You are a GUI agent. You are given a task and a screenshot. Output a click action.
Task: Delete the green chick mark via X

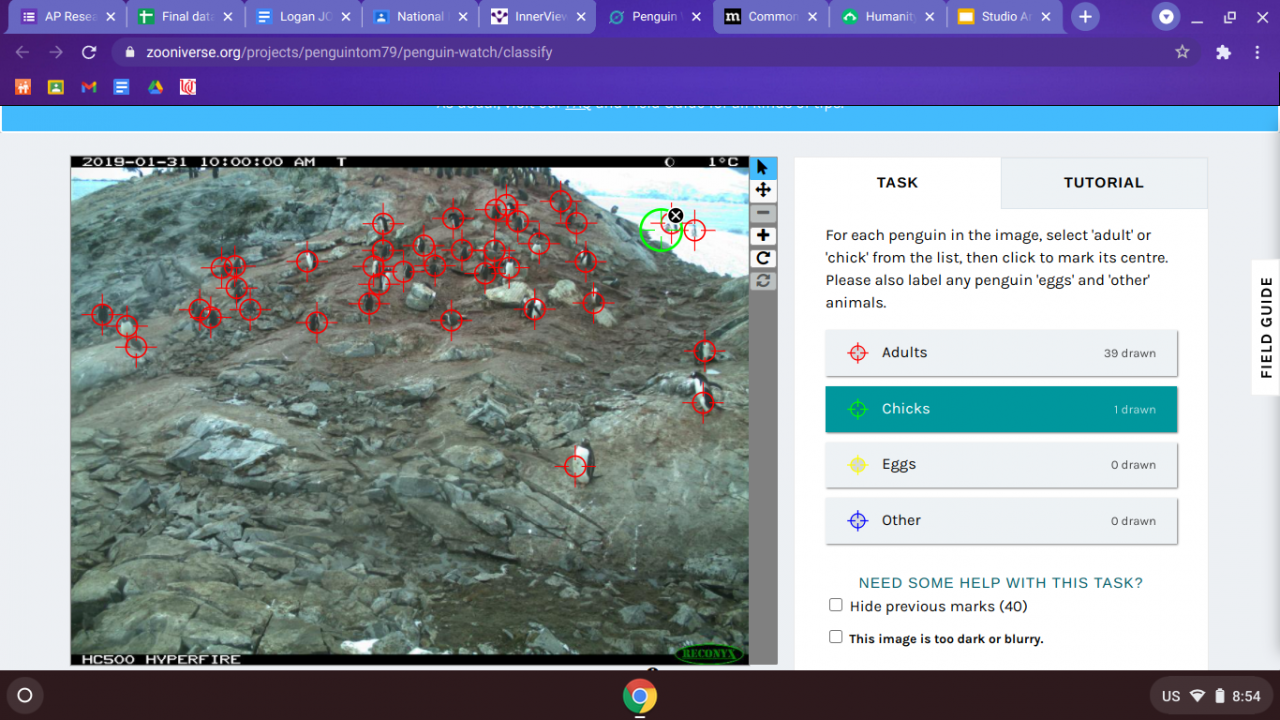676,216
